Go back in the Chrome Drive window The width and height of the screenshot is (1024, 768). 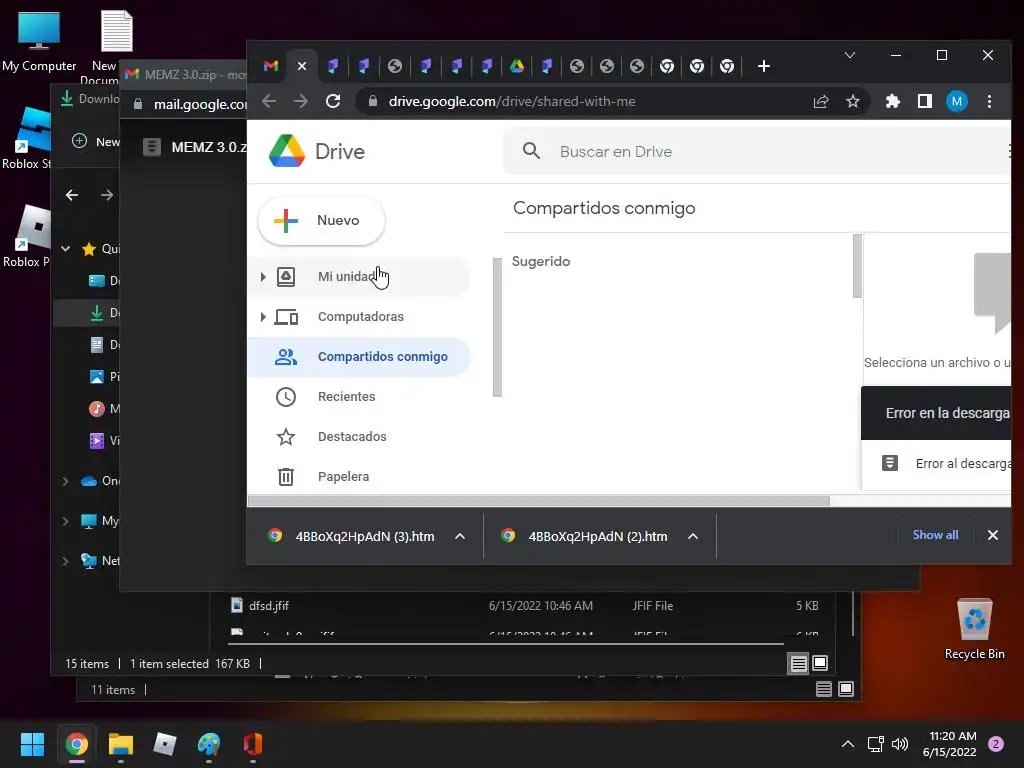(x=269, y=101)
